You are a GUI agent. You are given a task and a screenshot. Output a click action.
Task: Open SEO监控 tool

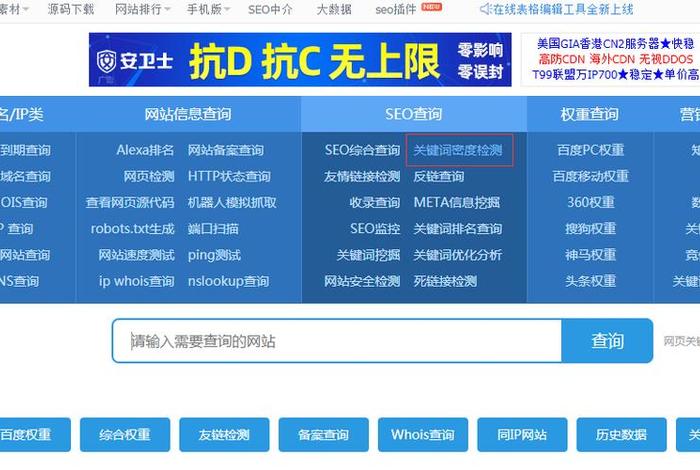coord(375,229)
